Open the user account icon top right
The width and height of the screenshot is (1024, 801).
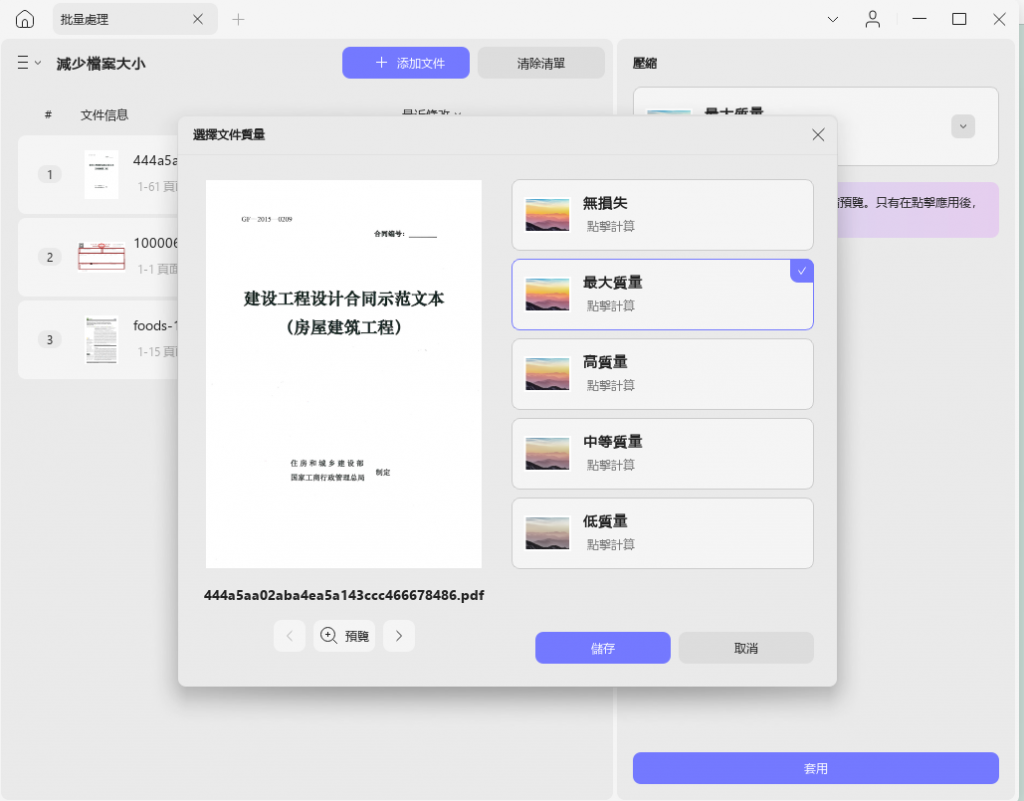pos(872,19)
